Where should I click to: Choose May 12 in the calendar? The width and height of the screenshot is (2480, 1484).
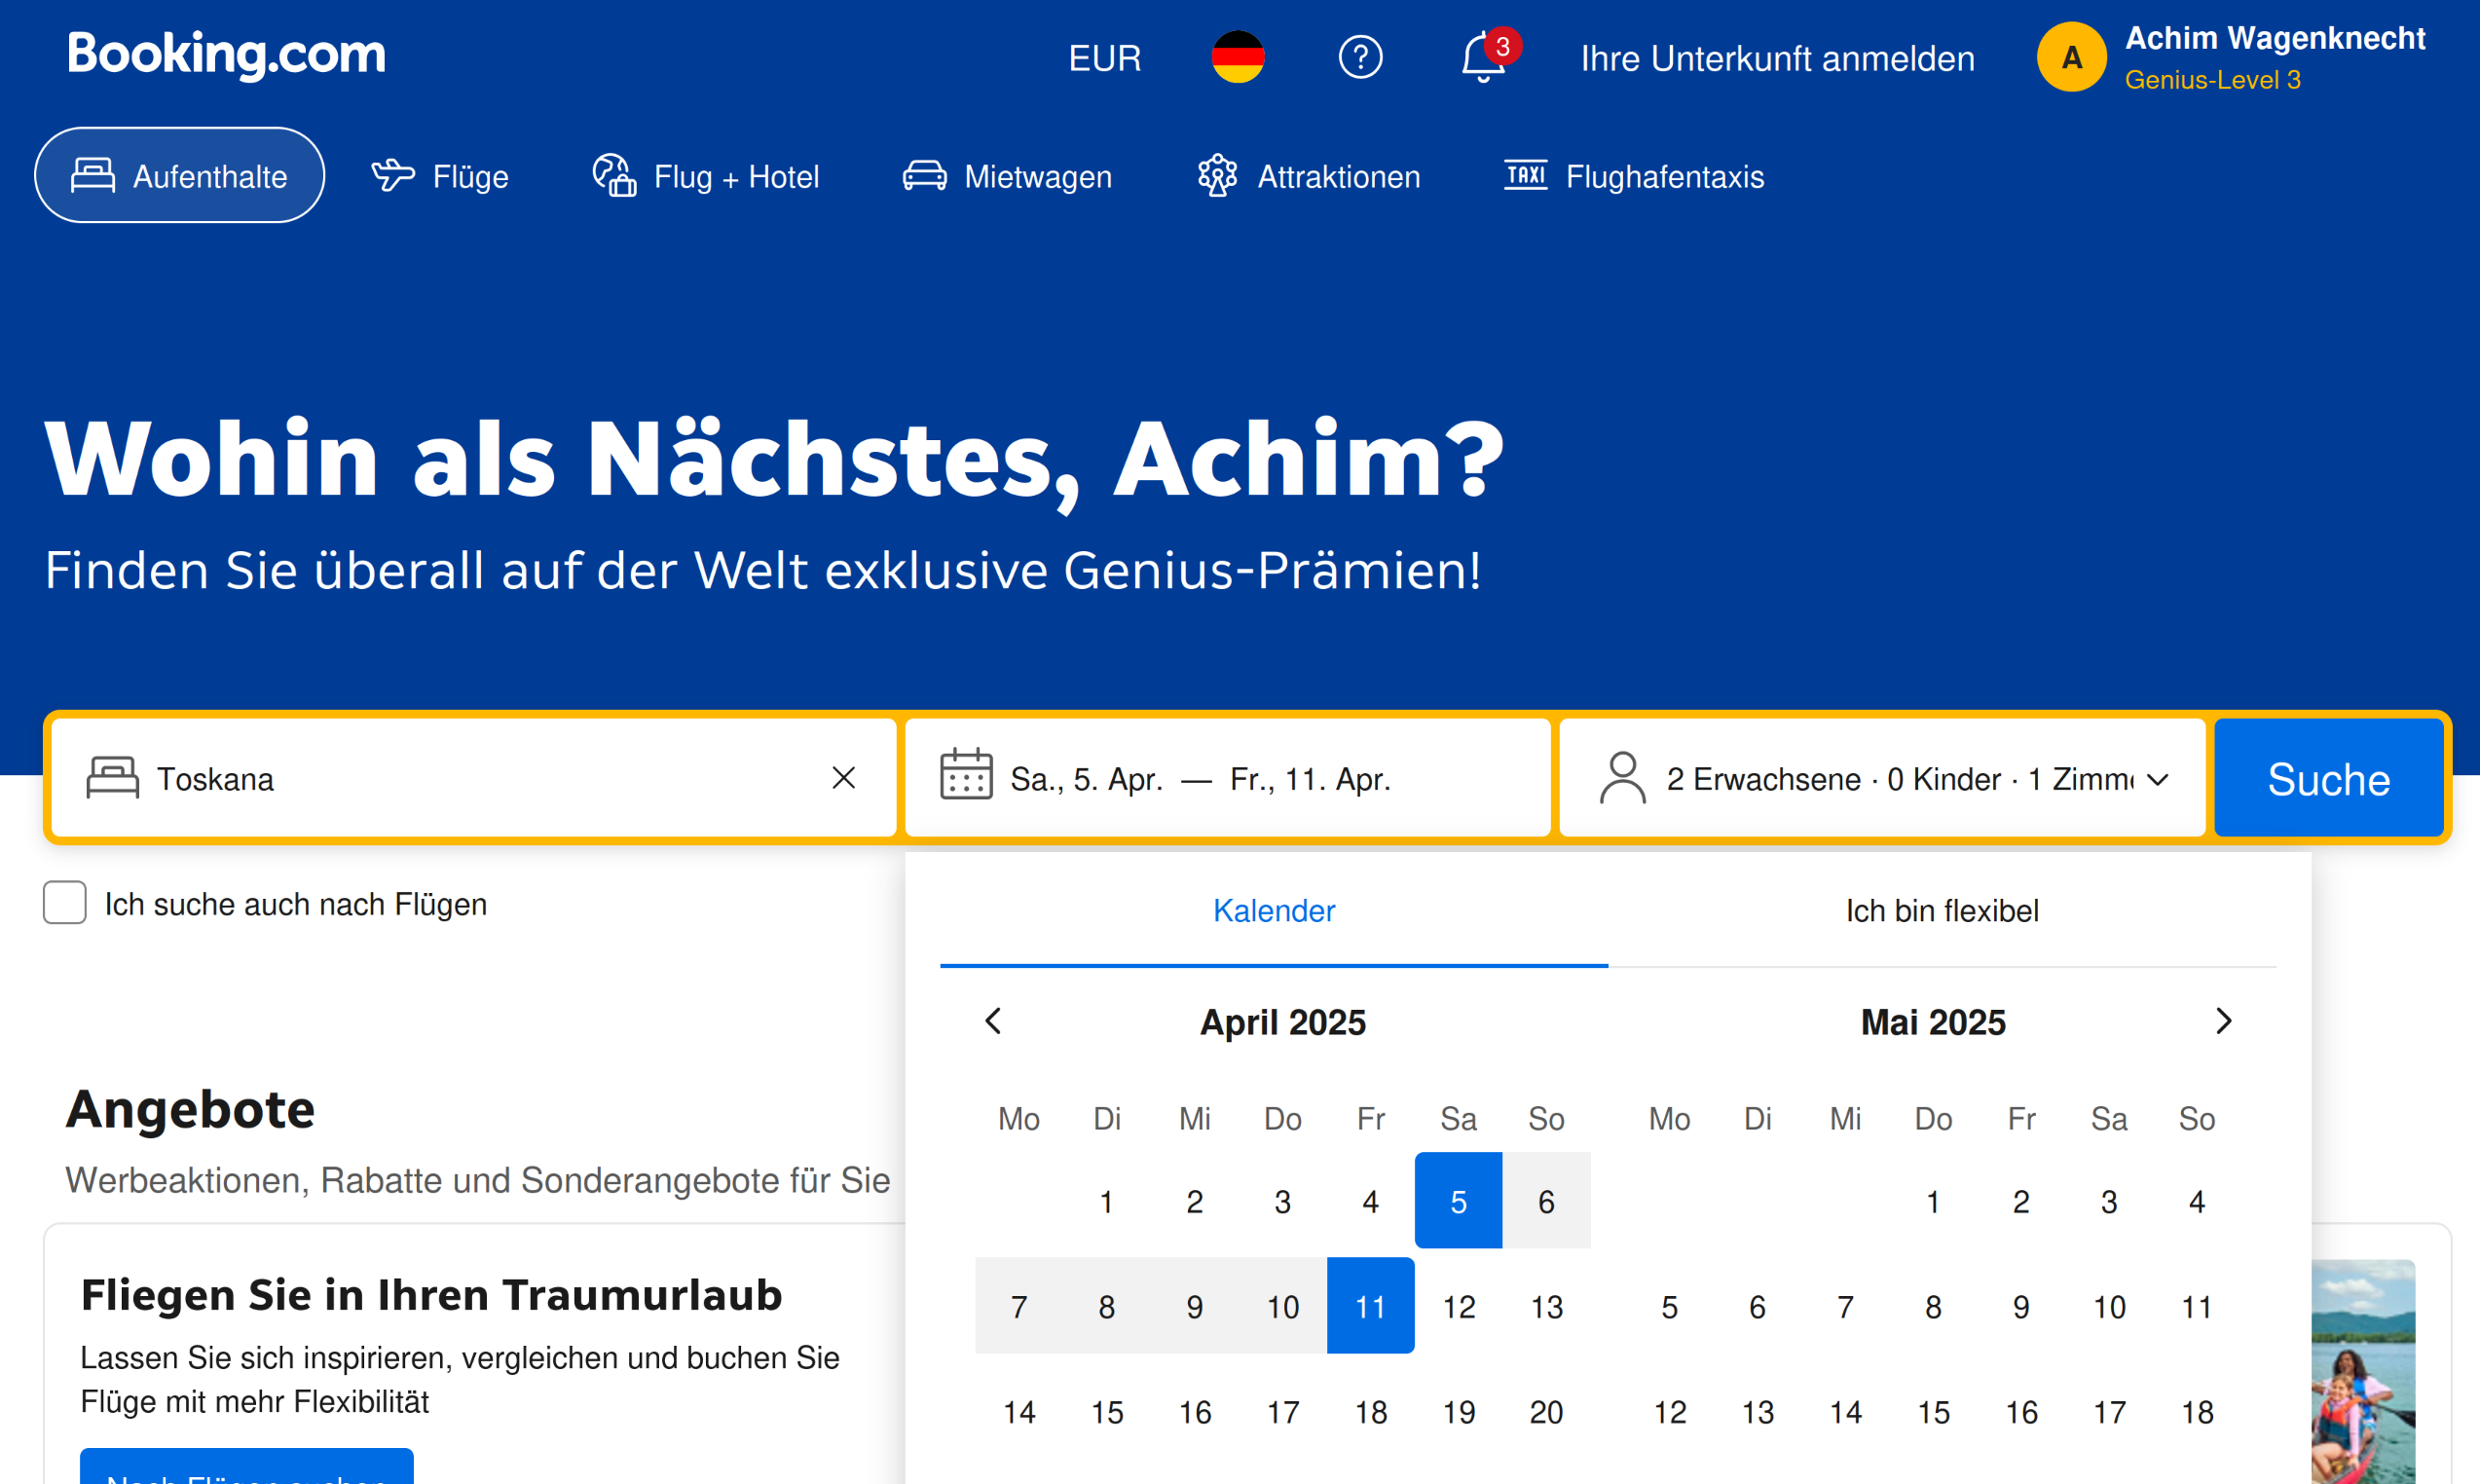point(1669,1411)
